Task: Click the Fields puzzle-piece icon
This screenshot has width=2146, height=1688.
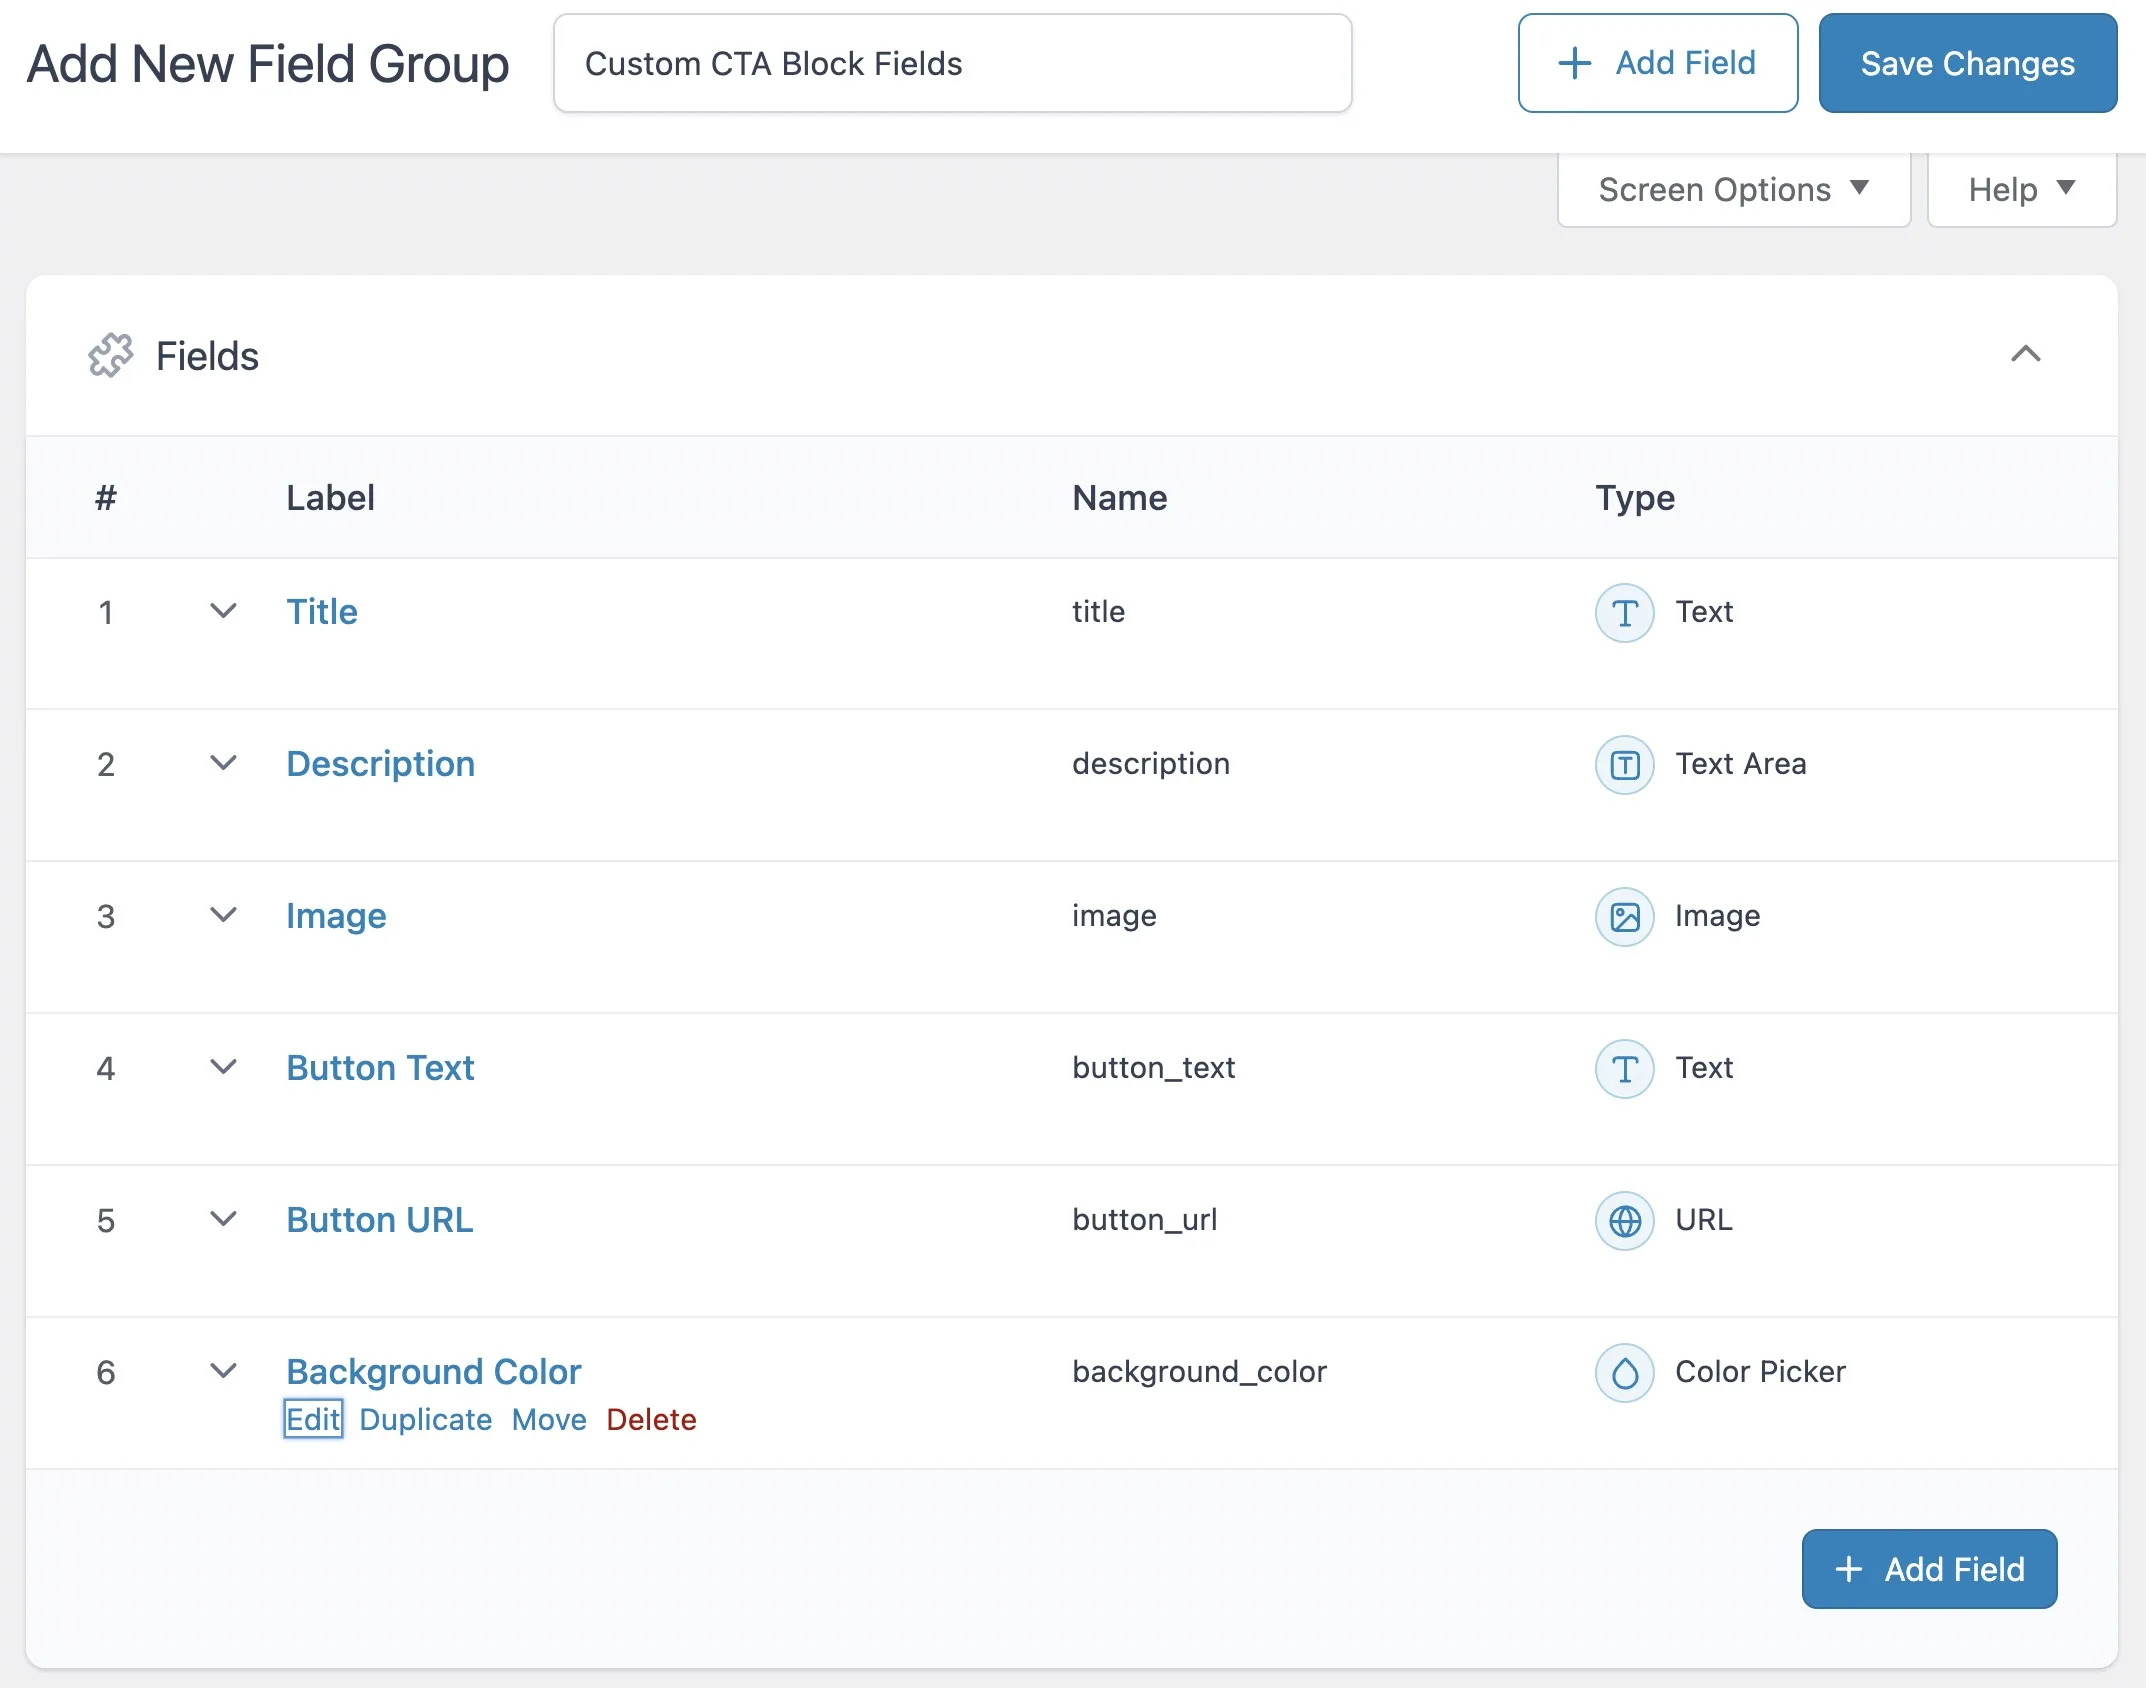Action: click(110, 356)
